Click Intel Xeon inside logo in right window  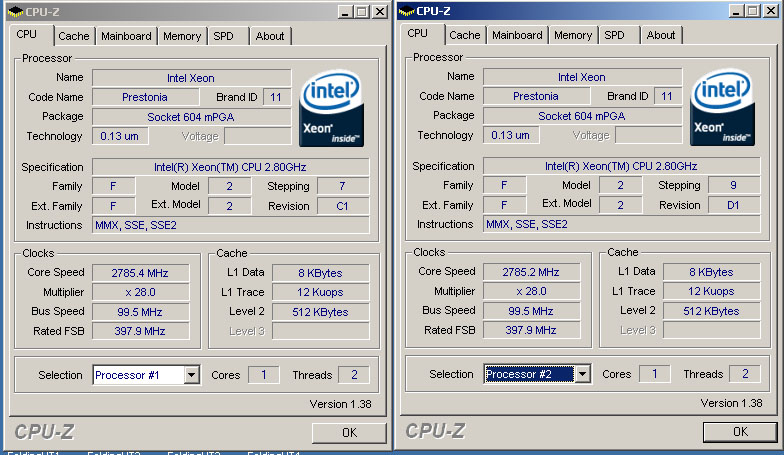pyautogui.click(x=722, y=107)
